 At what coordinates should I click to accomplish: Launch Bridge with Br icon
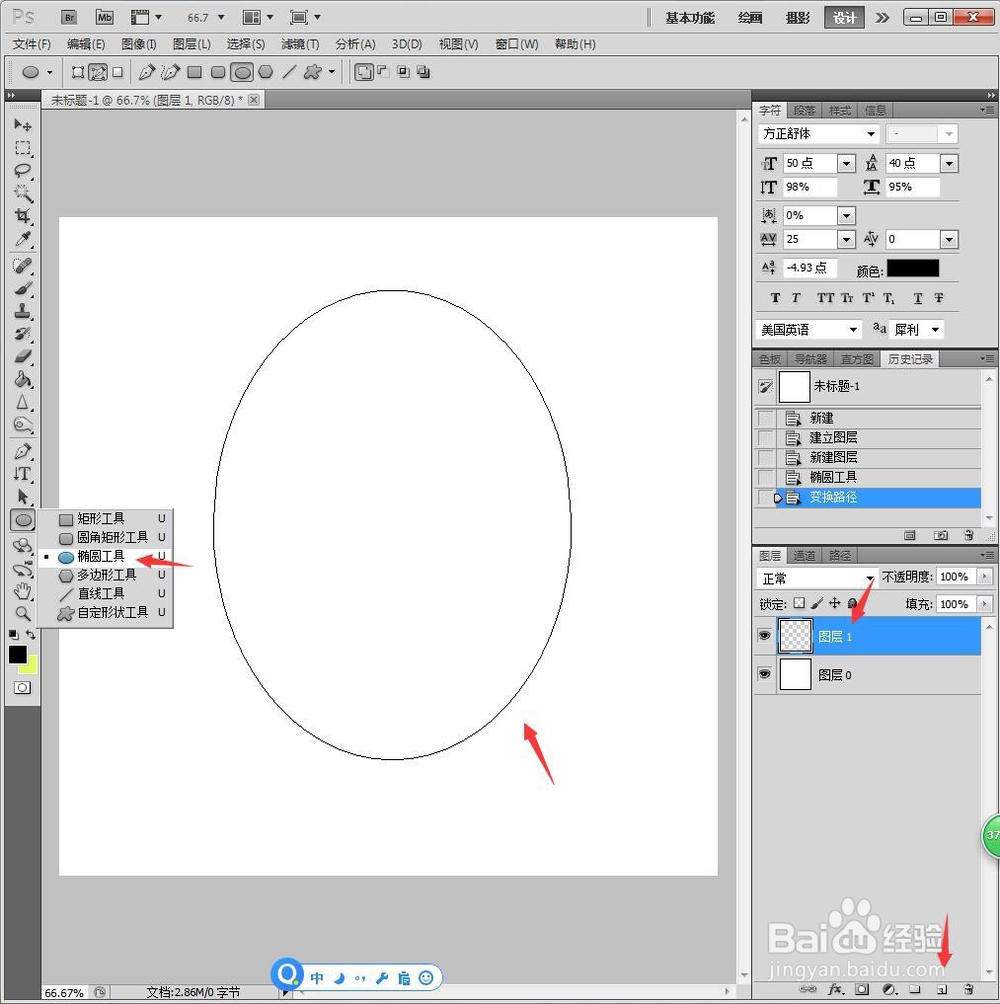[69, 17]
